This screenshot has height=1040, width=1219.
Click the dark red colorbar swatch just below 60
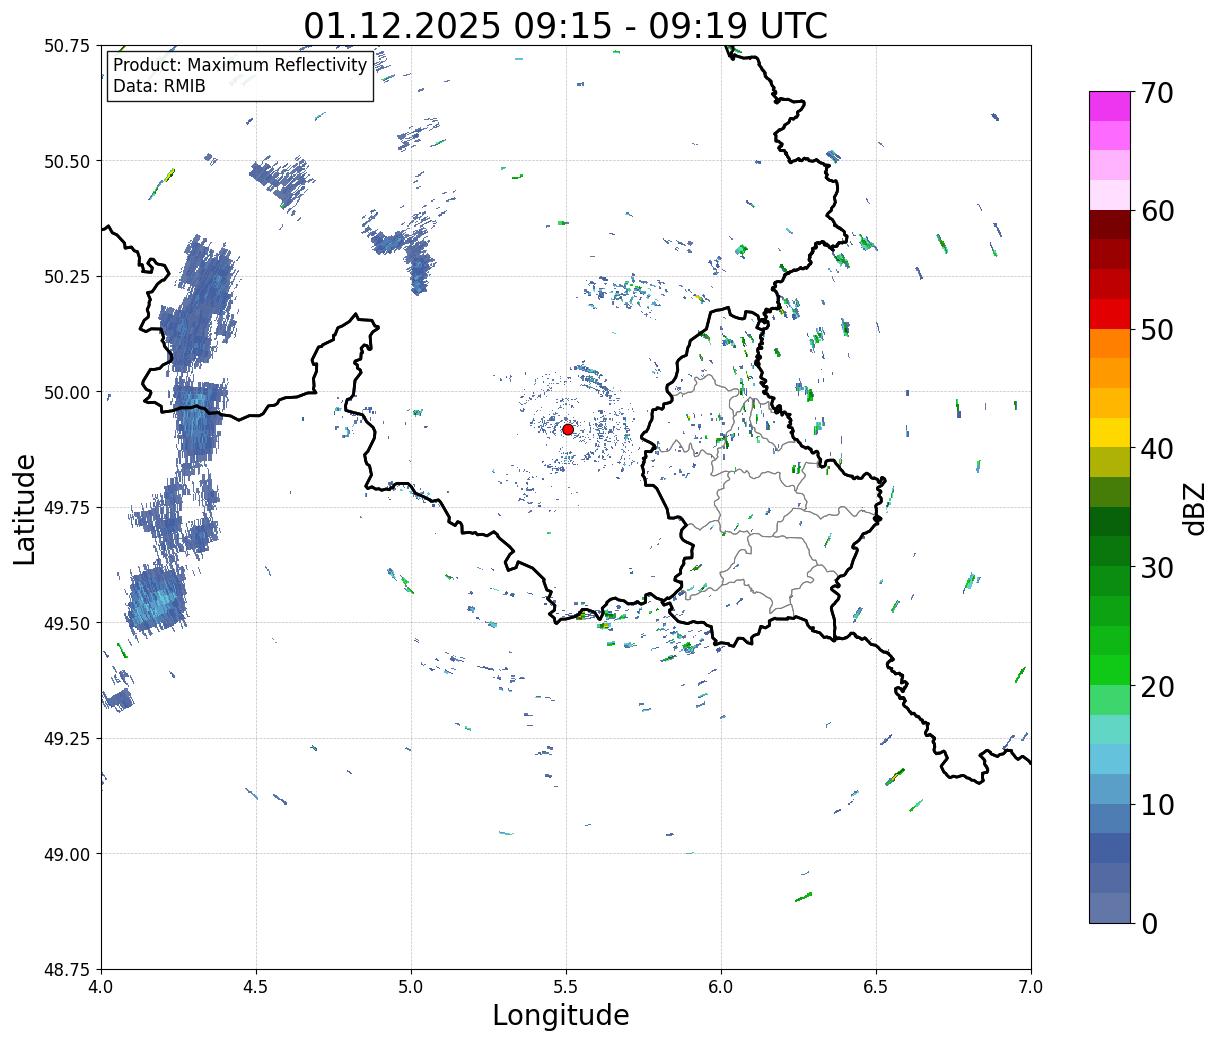[x=1110, y=225]
